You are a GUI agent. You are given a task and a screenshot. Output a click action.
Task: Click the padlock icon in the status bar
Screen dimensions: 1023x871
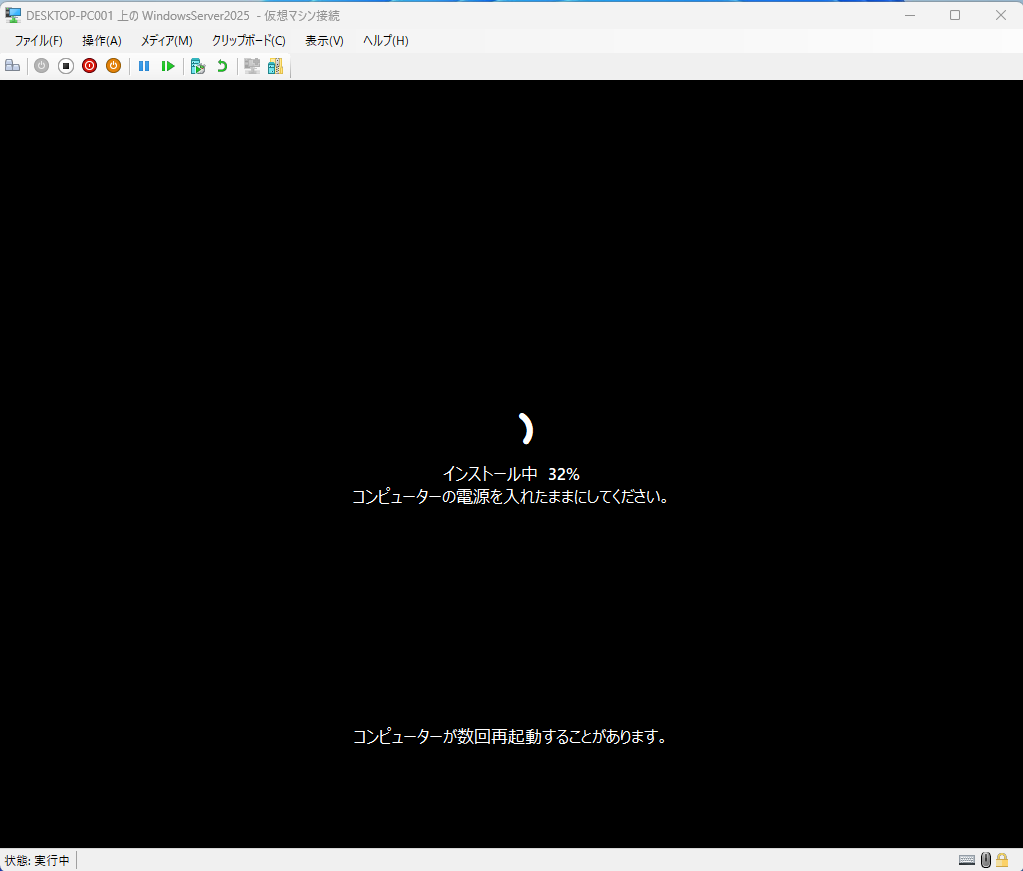(x=1002, y=860)
